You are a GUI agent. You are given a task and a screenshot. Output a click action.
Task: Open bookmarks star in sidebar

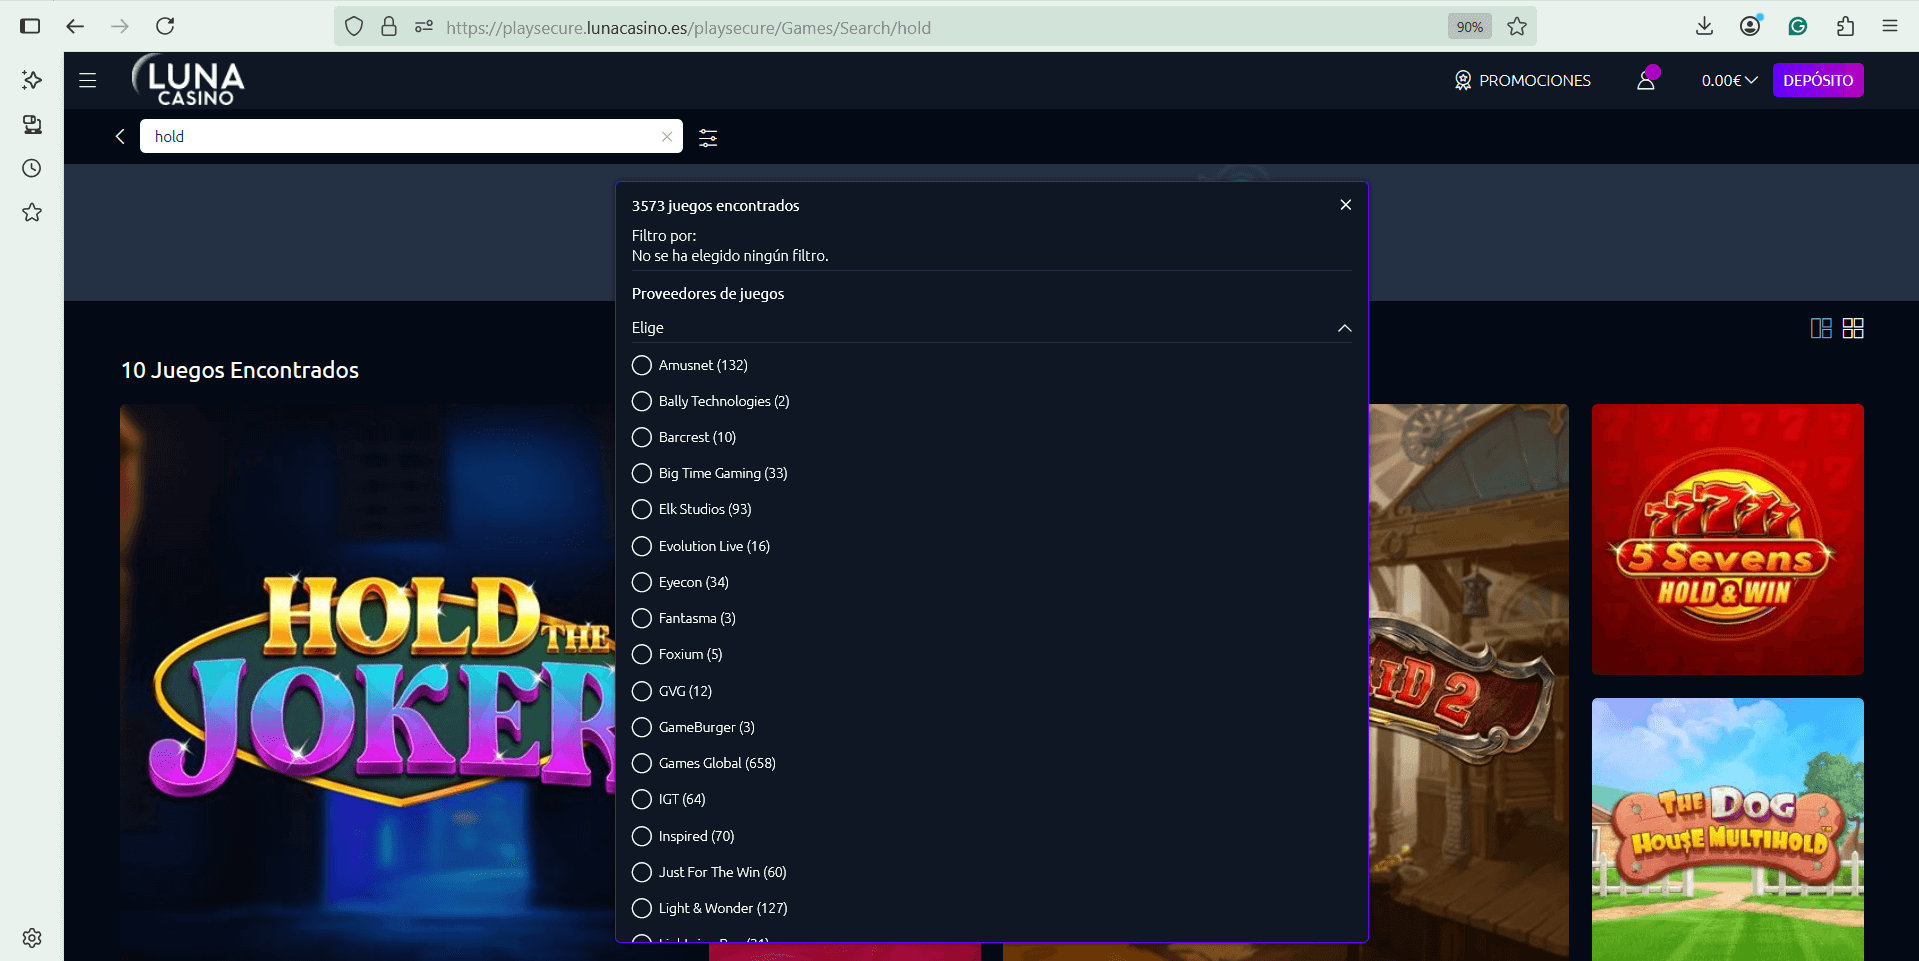[x=32, y=212]
